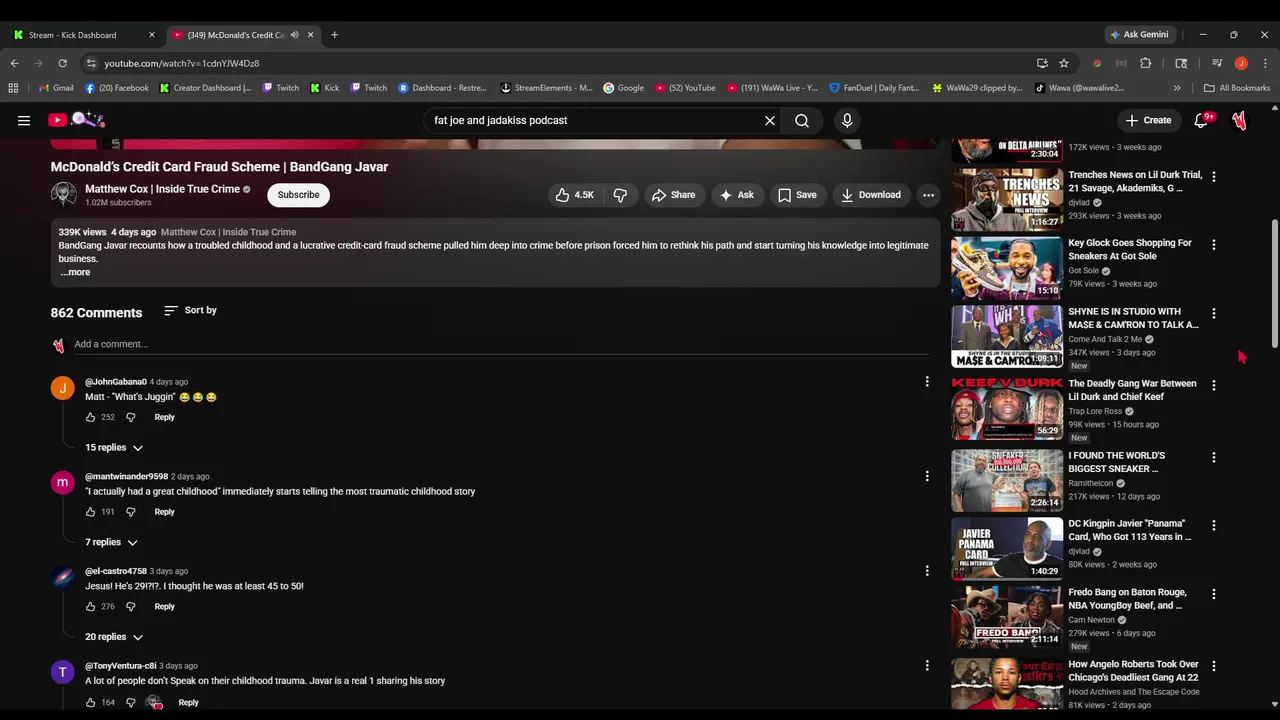Open browser extensions puzzle icon
The image size is (1280, 720).
(1146, 63)
